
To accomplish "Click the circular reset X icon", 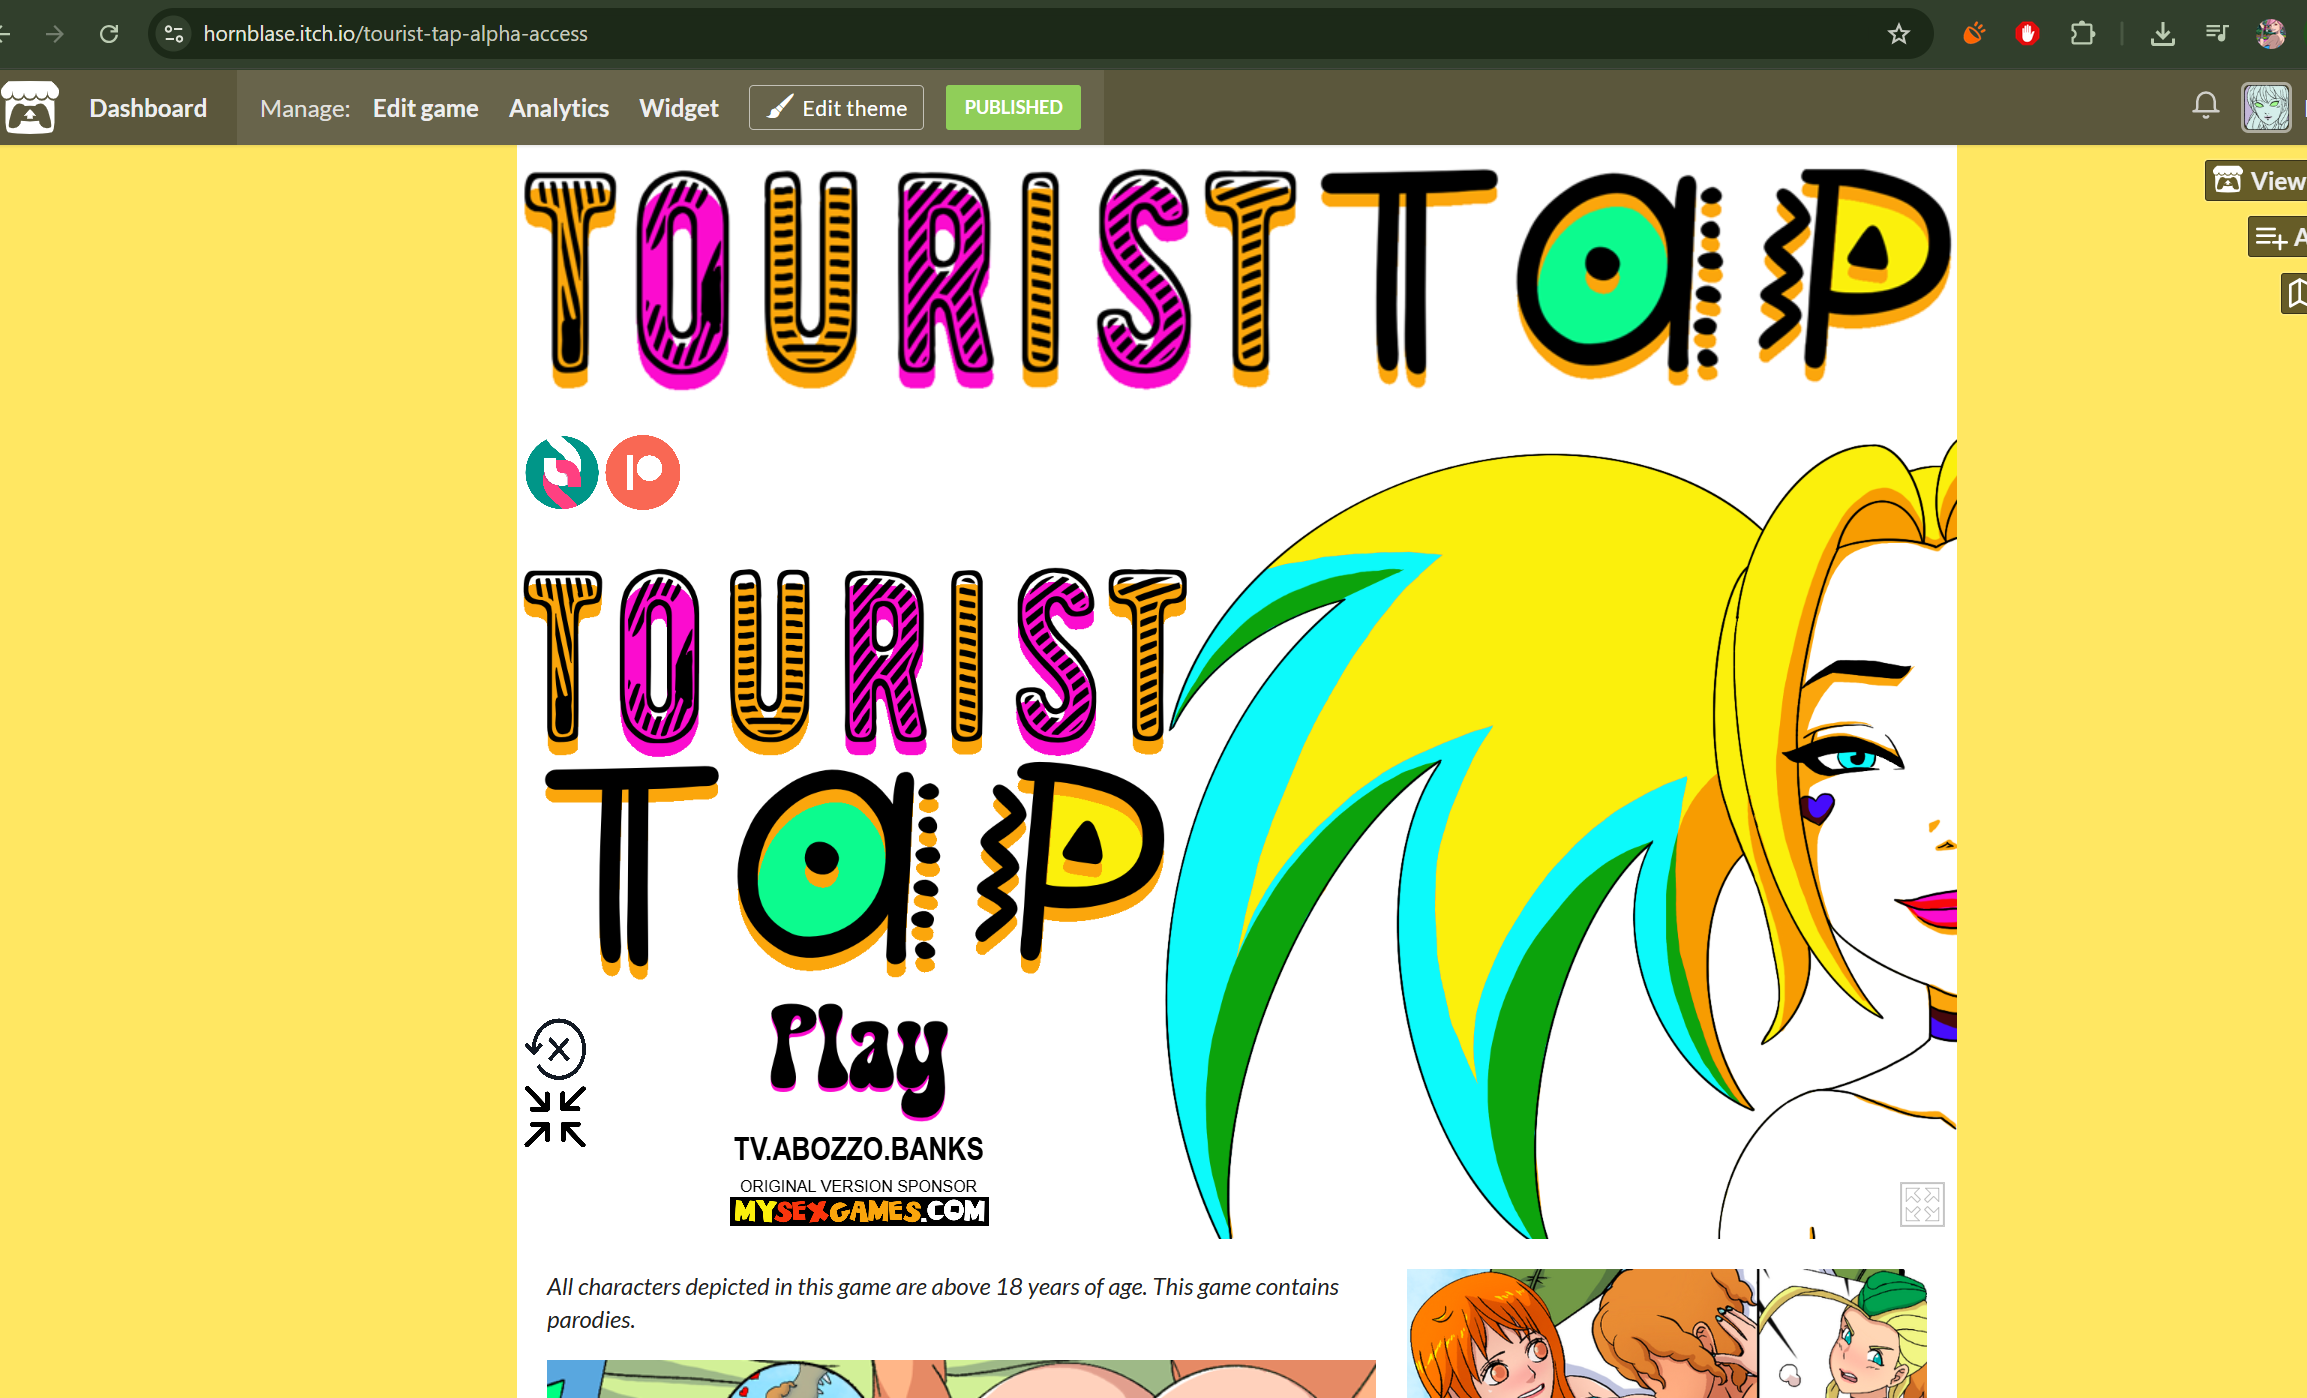I will 557,1049.
